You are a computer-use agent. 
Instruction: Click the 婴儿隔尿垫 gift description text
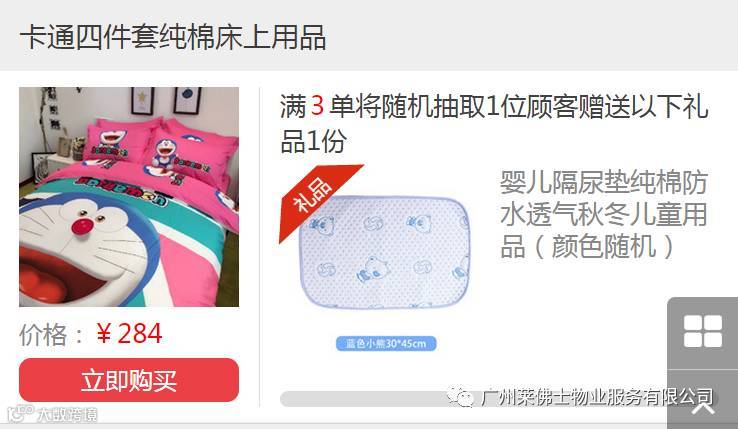click(604, 214)
